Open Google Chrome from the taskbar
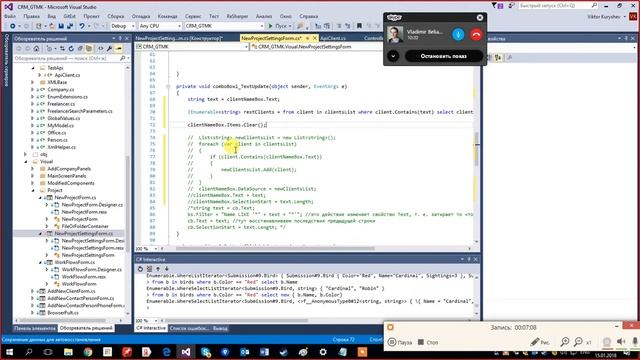The height and width of the screenshot is (360, 640). click(88, 352)
